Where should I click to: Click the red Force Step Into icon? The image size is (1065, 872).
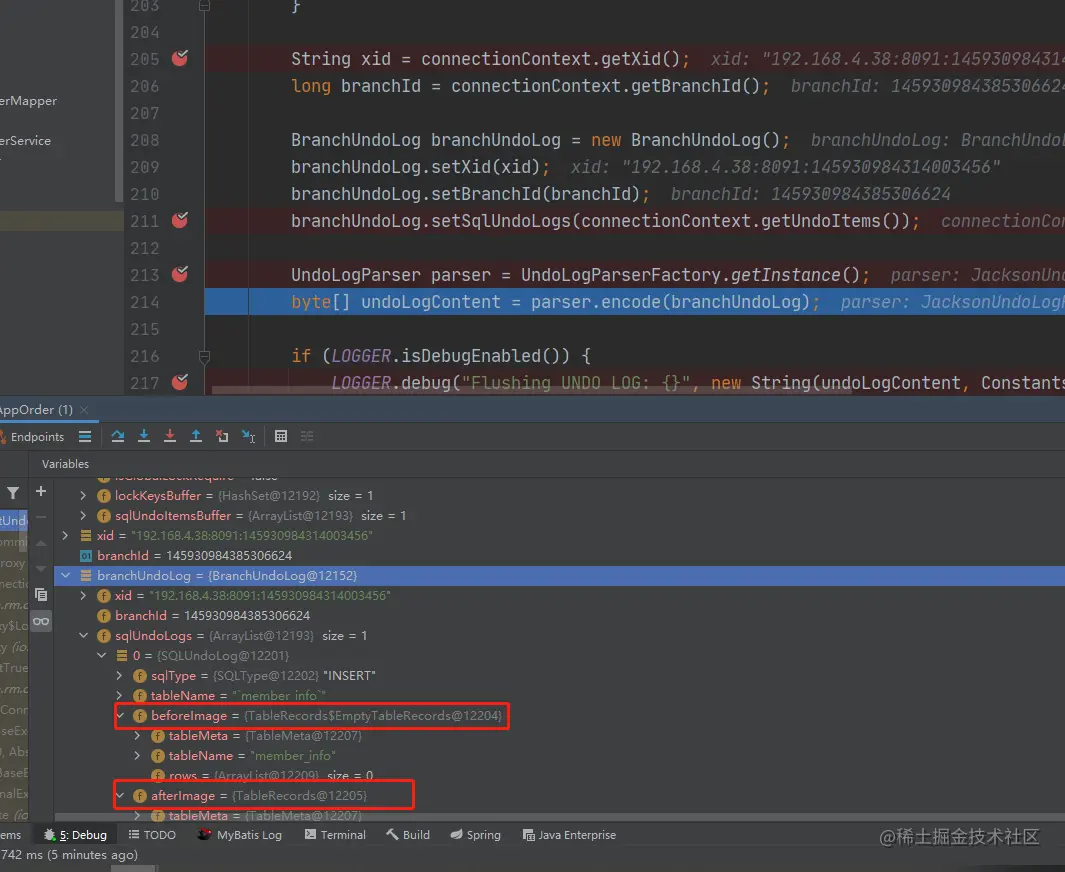(170, 436)
